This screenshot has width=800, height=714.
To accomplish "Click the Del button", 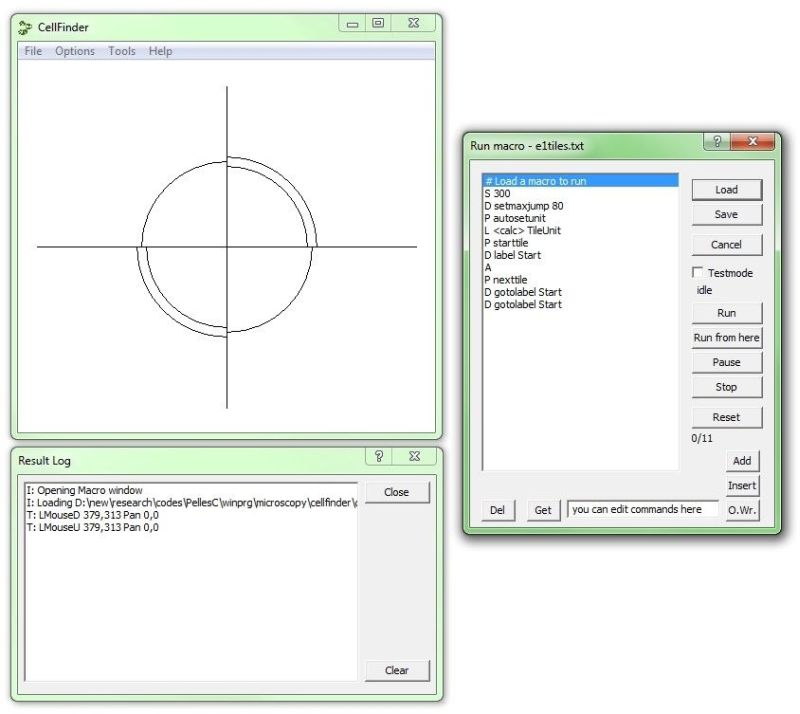I will [498, 510].
